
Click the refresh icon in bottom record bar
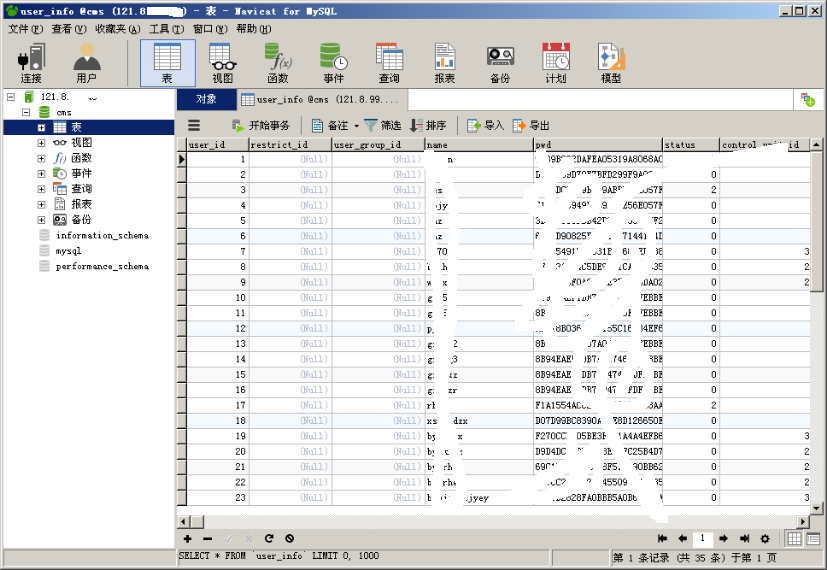(269, 539)
